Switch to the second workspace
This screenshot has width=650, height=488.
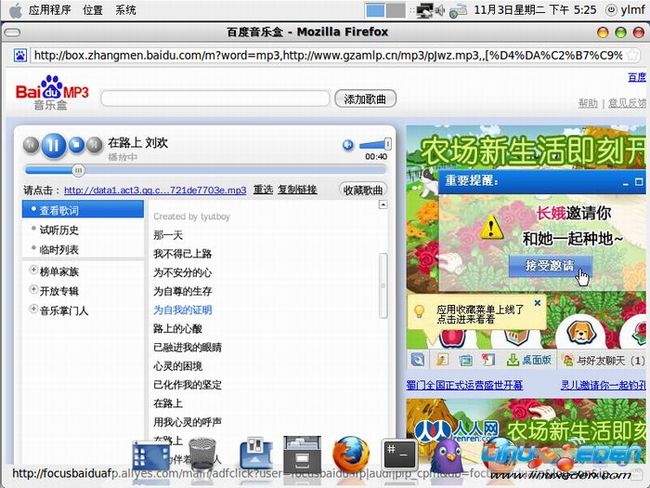coord(396,10)
